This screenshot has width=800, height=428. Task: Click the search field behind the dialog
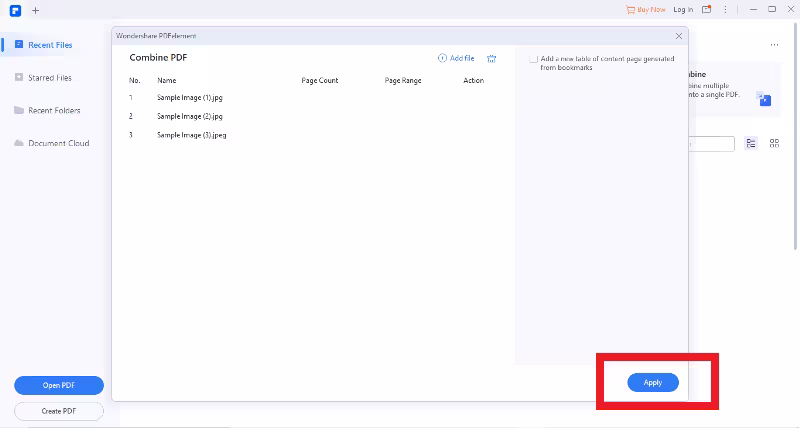click(x=711, y=144)
